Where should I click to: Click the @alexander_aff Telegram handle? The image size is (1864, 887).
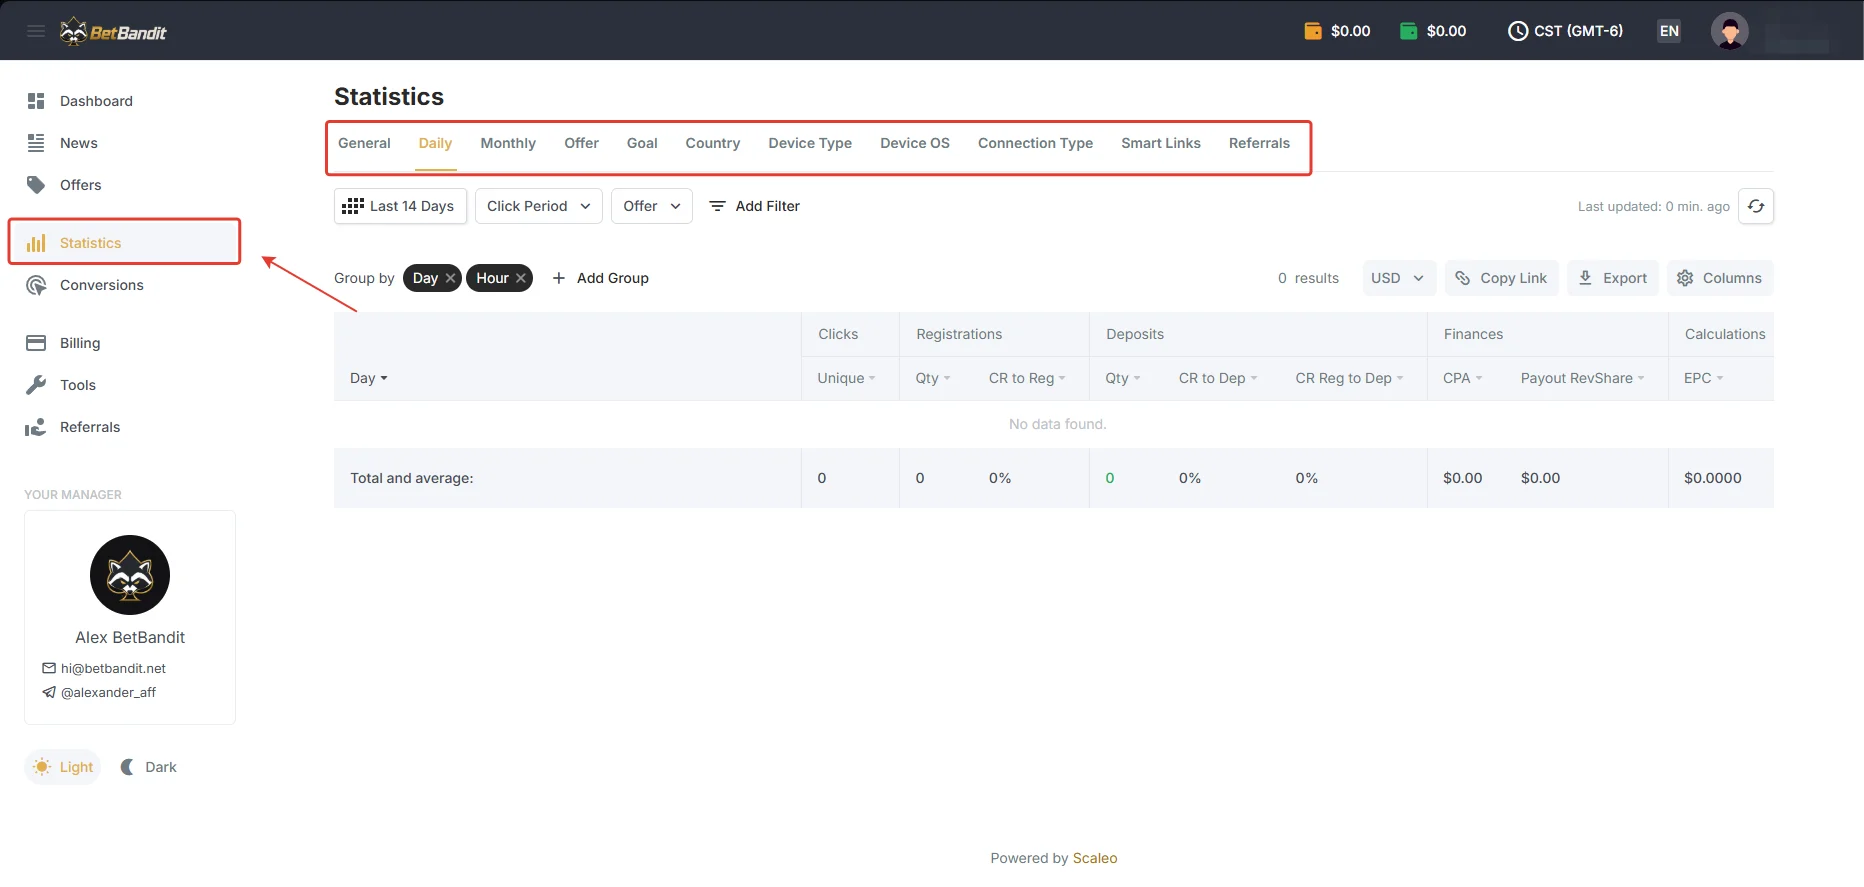108,692
